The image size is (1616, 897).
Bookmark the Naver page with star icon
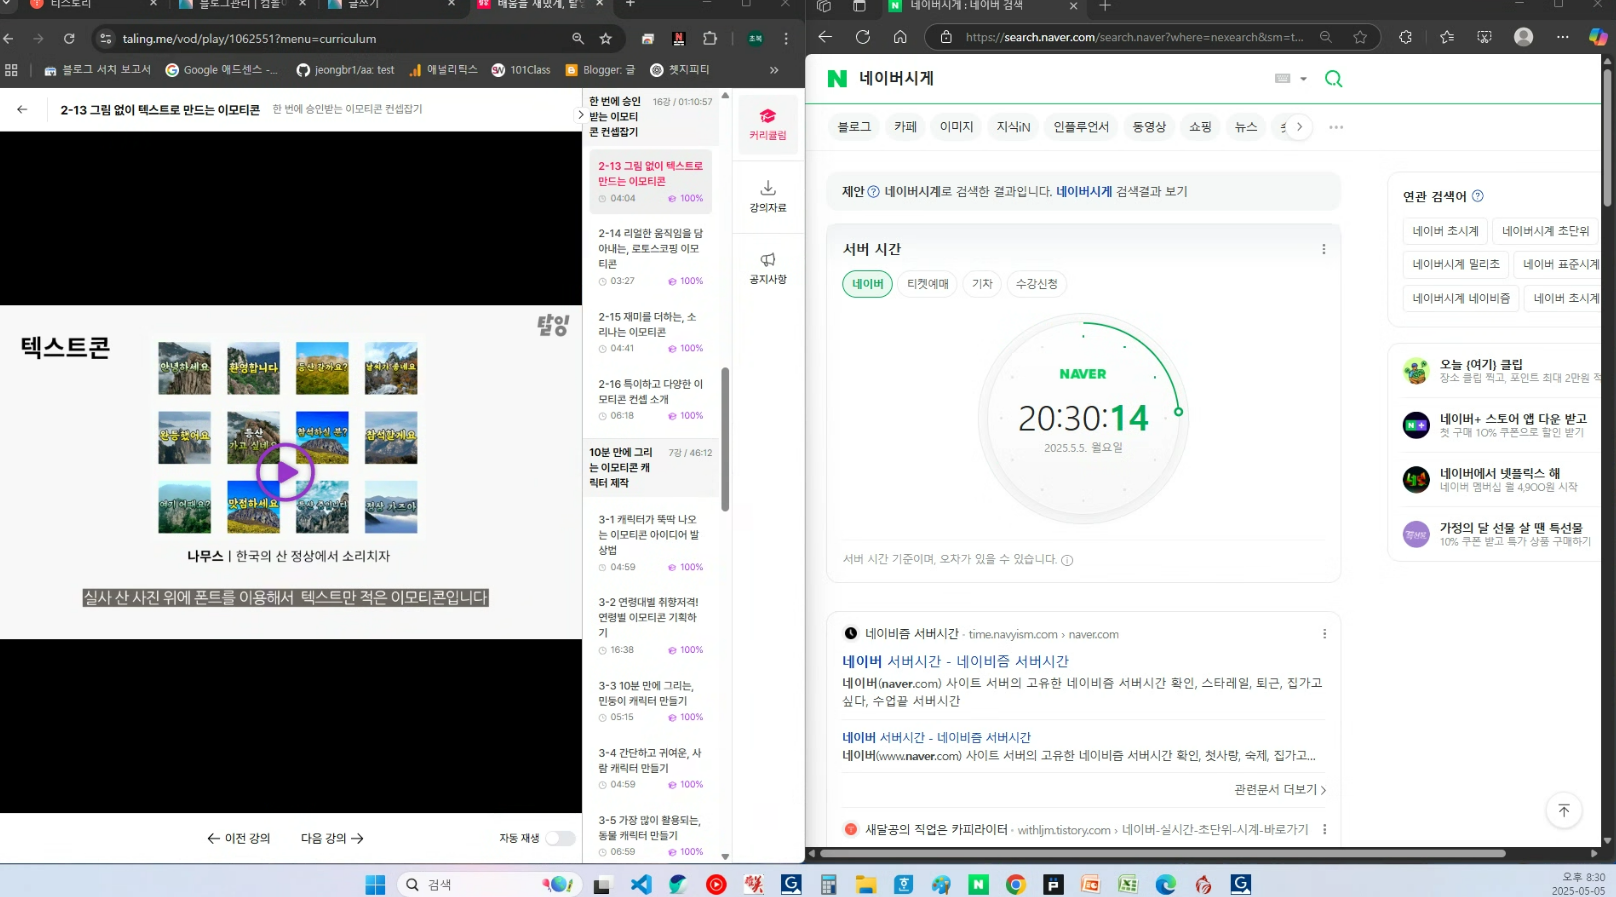click(1359, 37)
